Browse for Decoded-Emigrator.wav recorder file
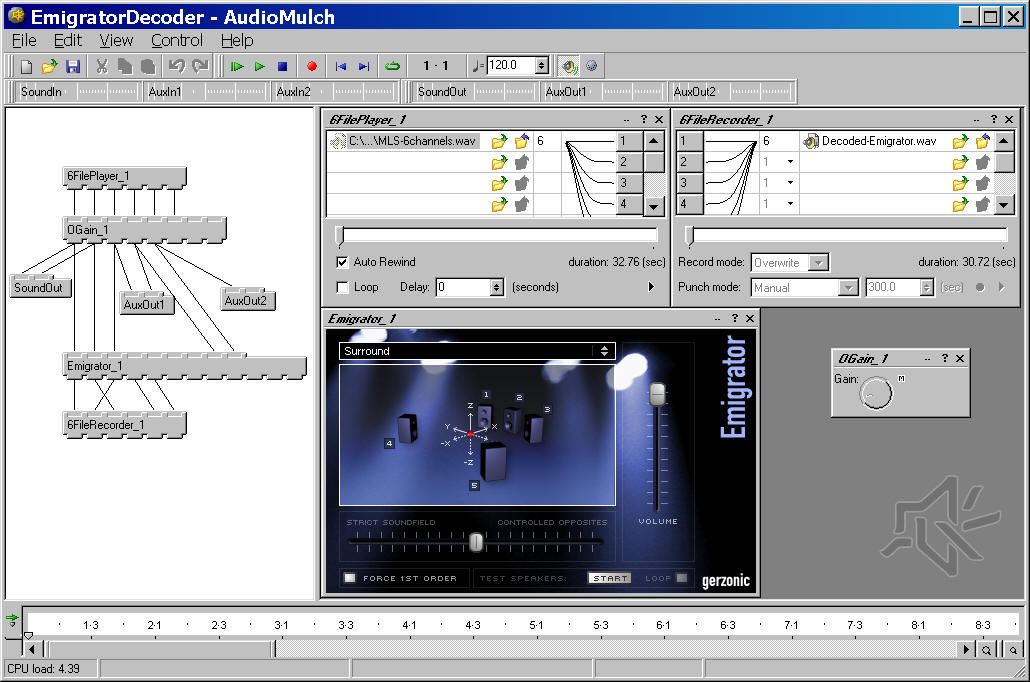1030x682 pixels. point(960,141)
